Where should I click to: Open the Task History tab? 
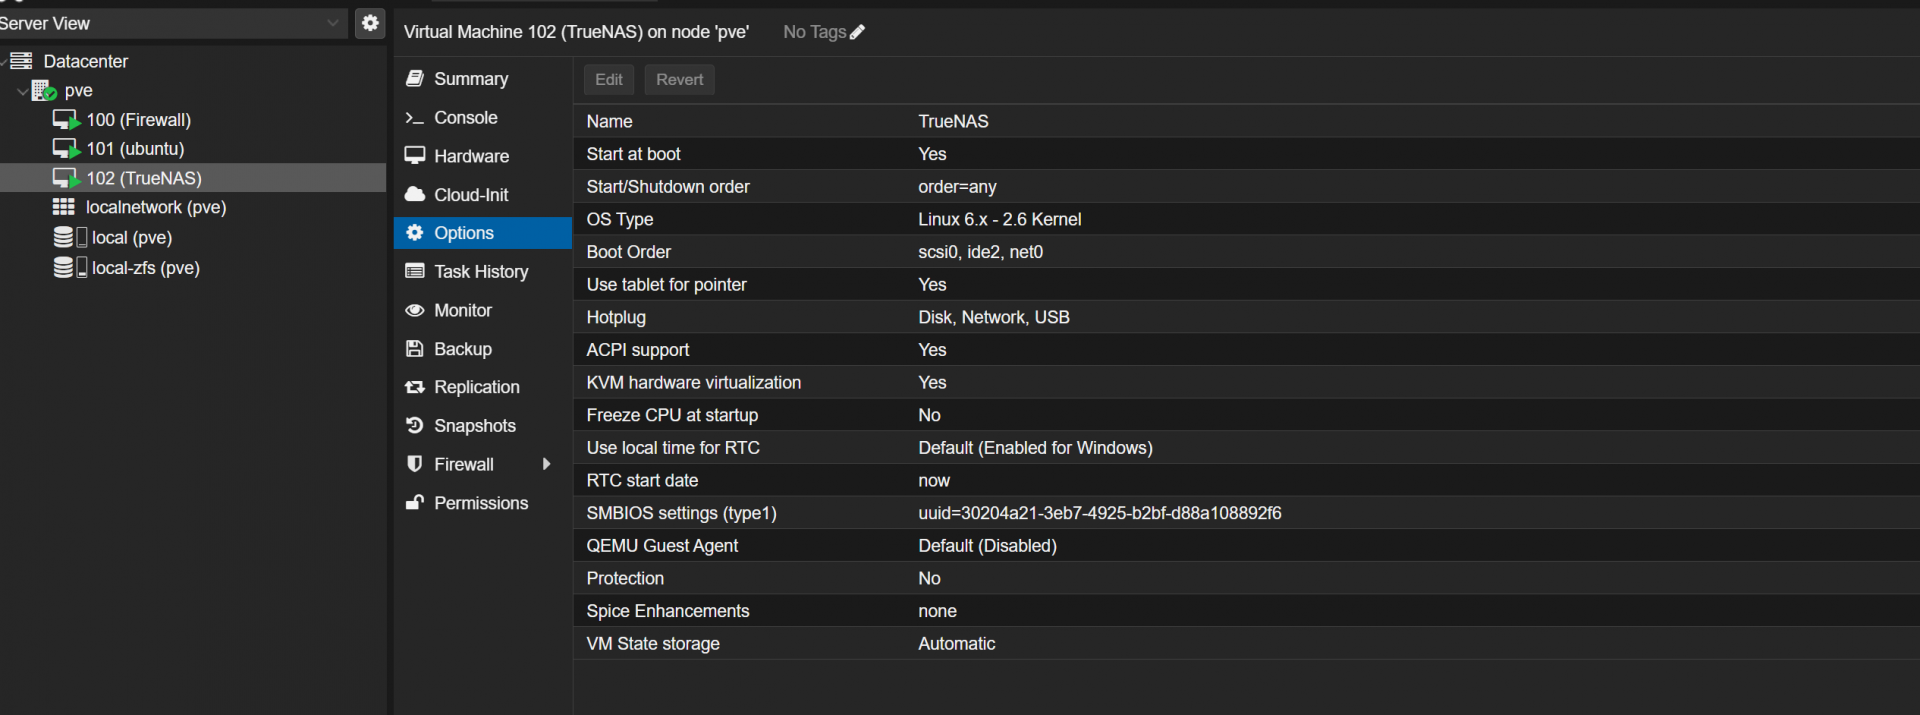(483, 272)
